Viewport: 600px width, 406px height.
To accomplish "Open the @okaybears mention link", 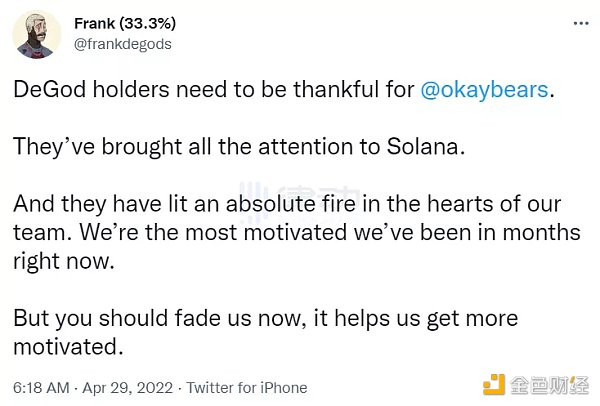I will click(484, 89).
